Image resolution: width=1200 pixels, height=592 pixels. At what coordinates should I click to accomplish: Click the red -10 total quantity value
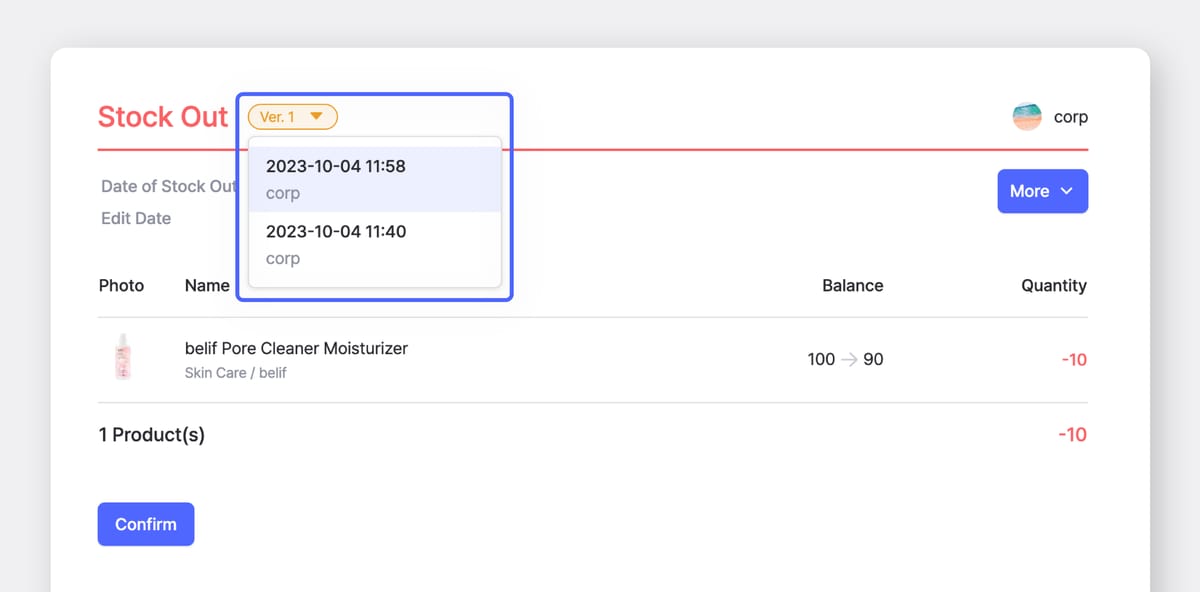point(1072,434)
